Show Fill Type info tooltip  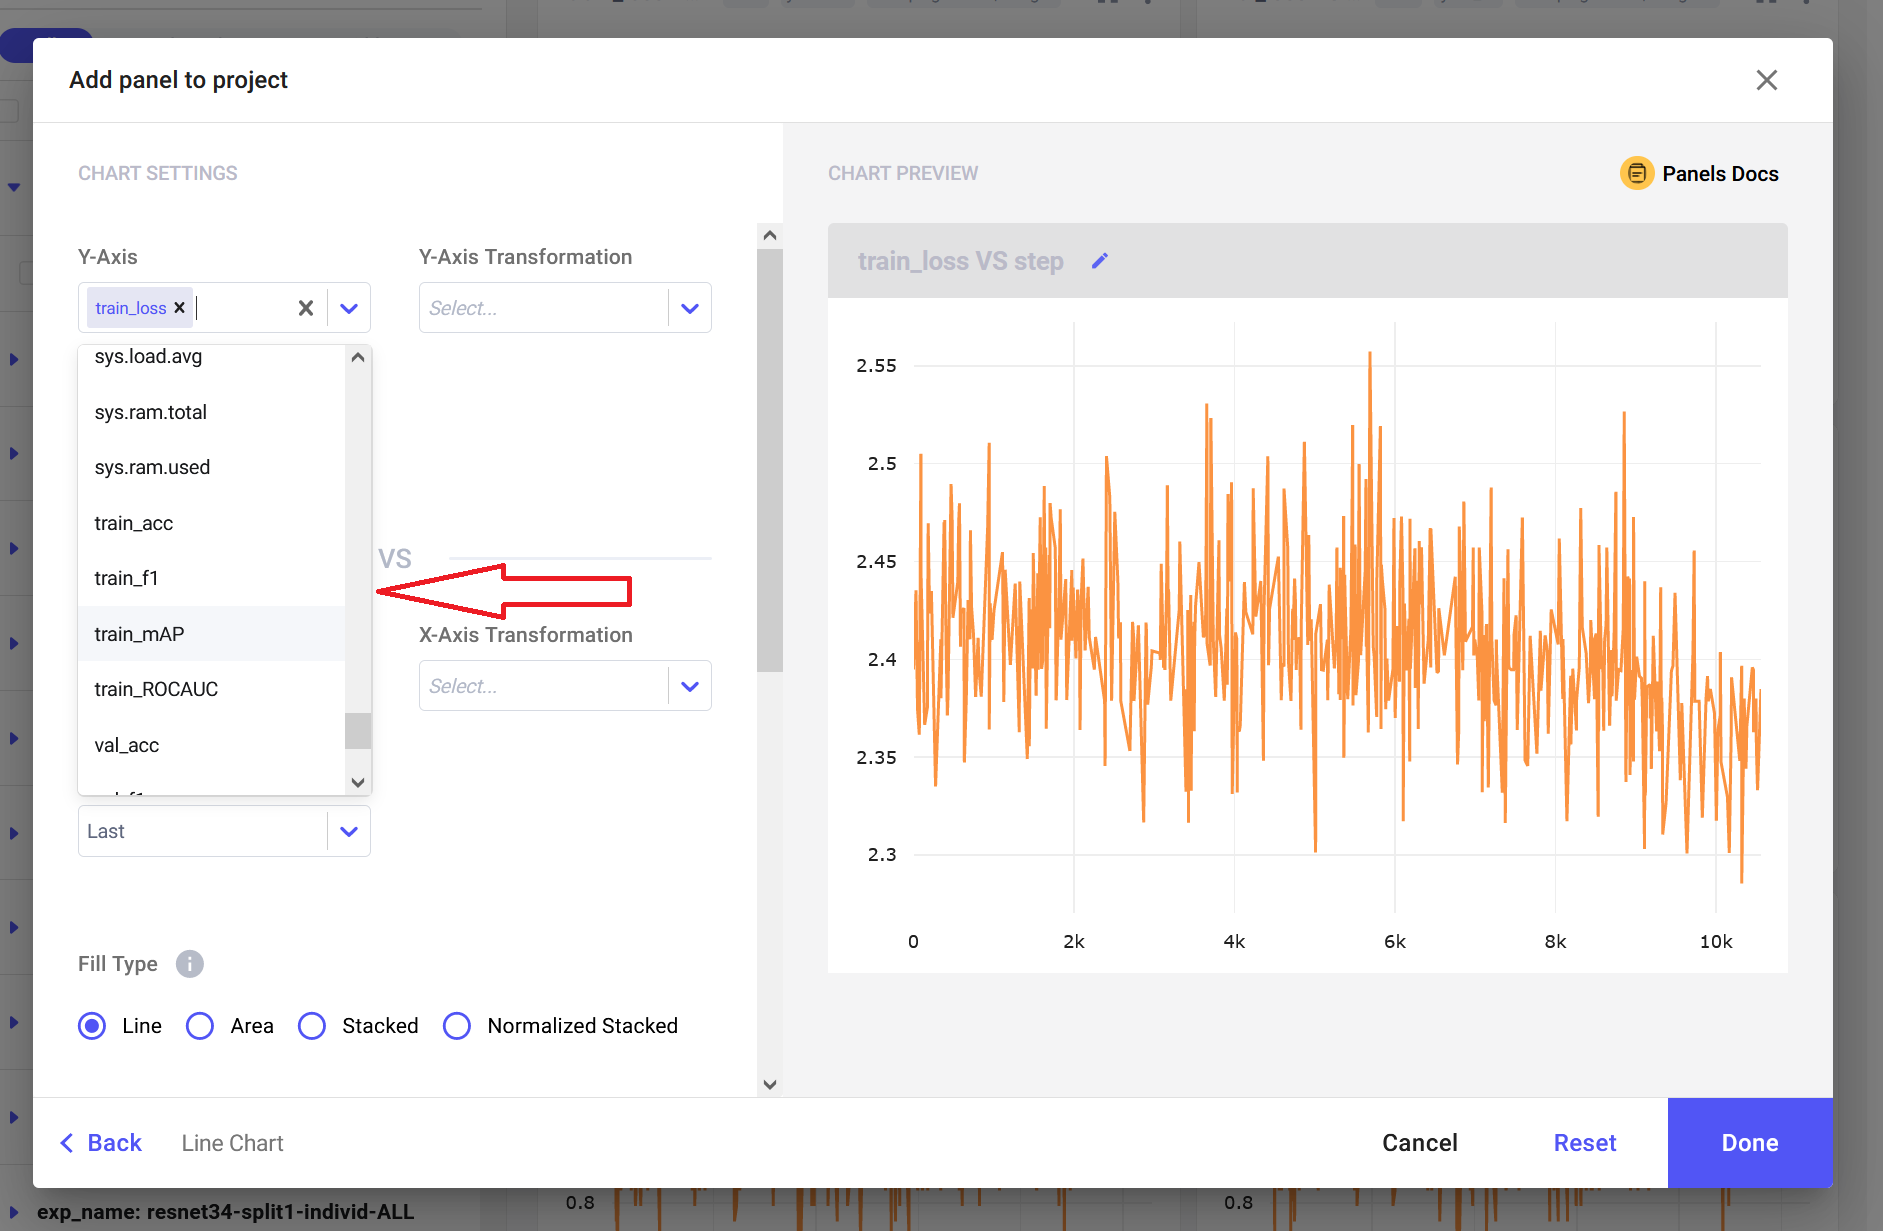190,964
